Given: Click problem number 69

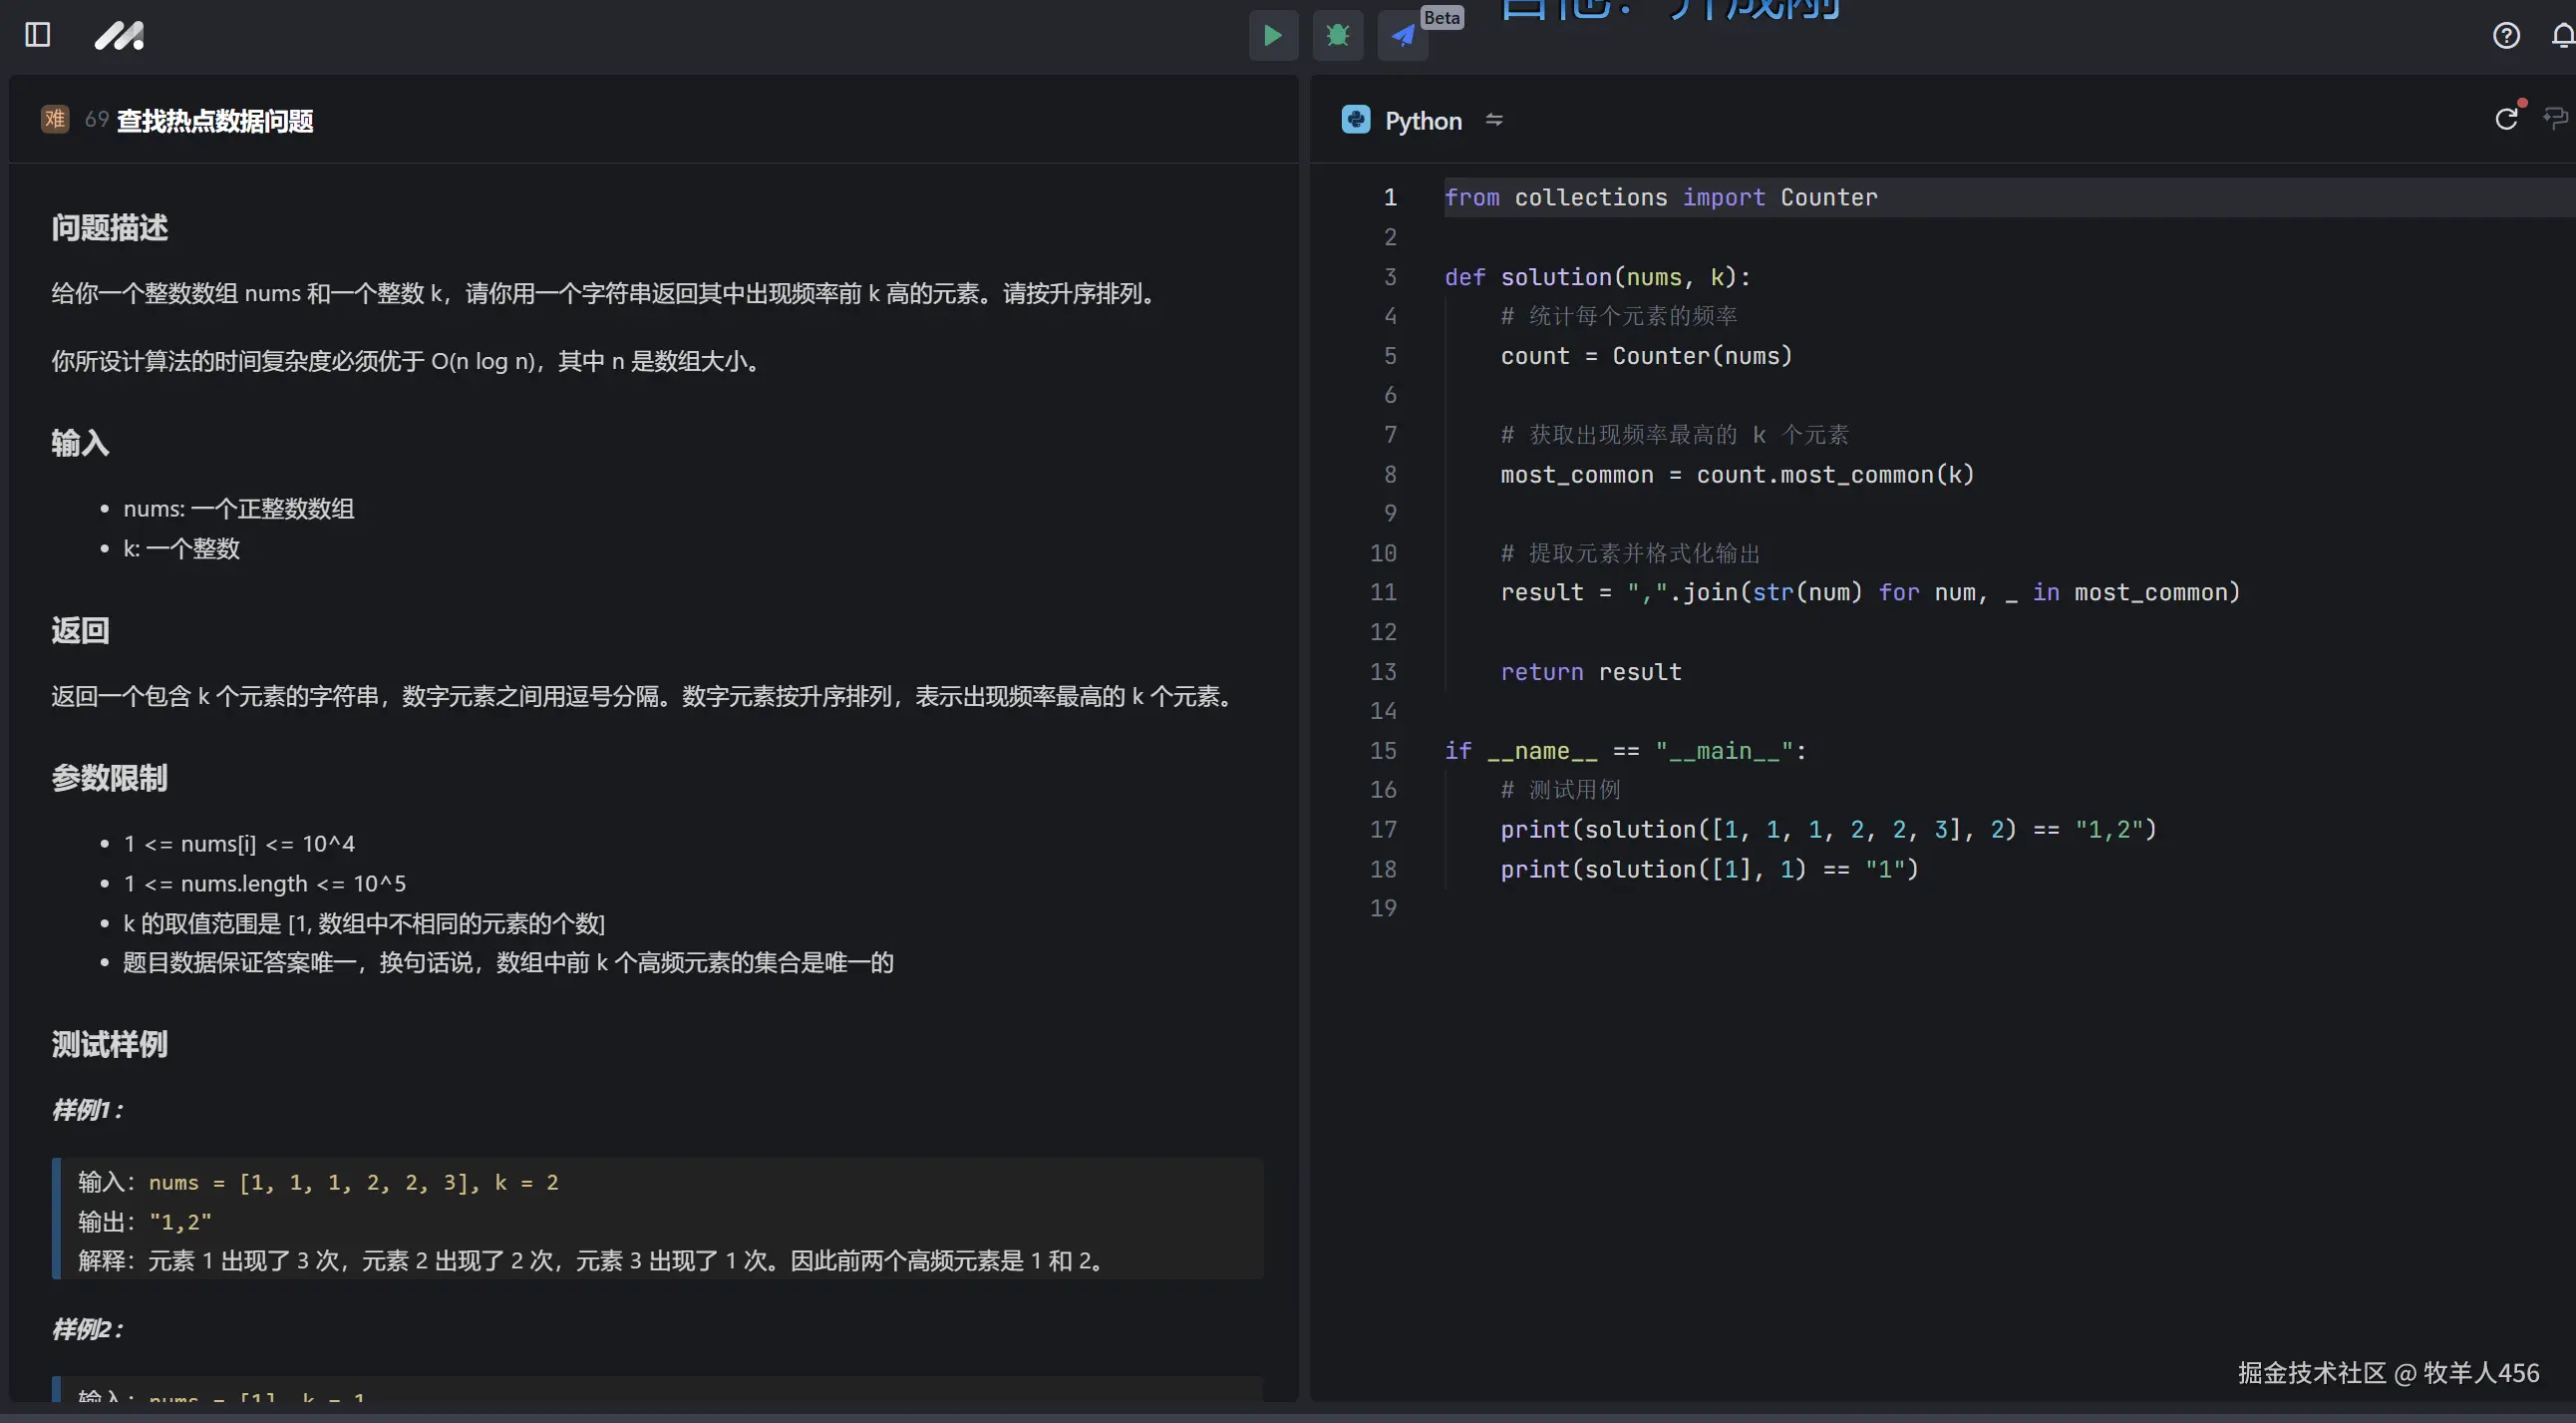Looking at the screenshot, I should click(96, 120).
